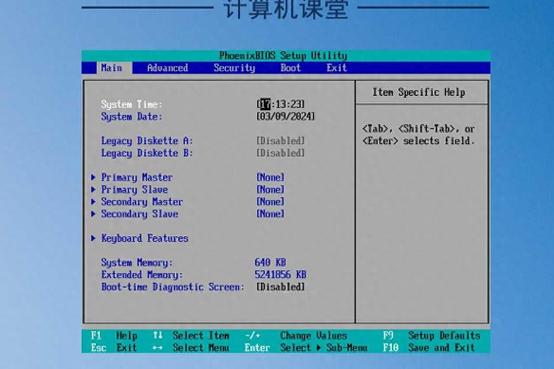Open the Secondary Master submenu label
This screenshot has width=554, height=369.
tap(142, 202)
